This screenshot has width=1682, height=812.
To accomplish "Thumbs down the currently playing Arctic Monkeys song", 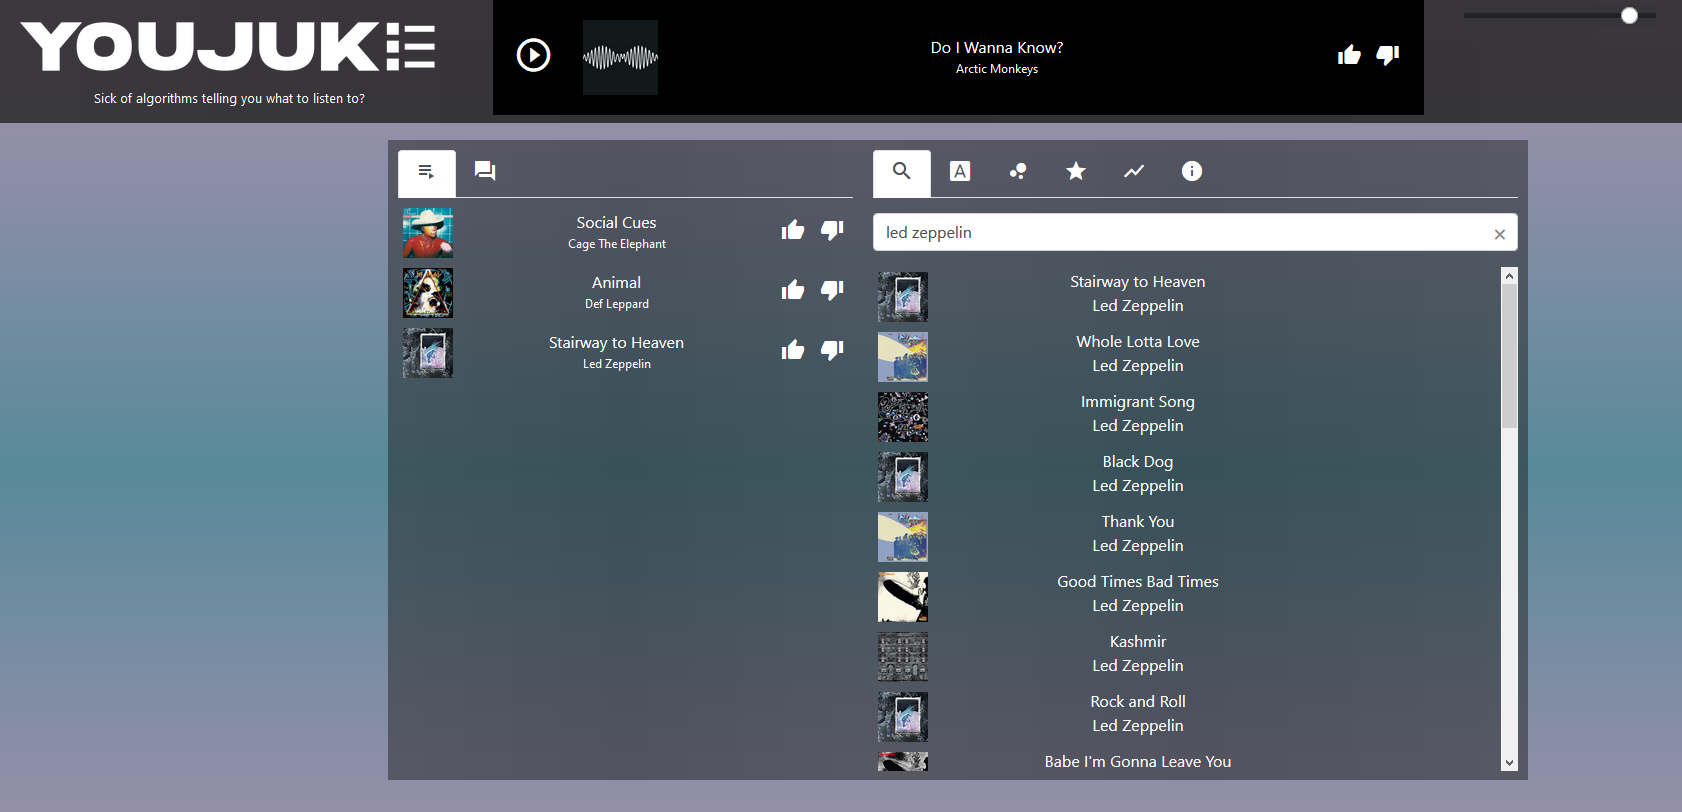I will (1388, 55).
